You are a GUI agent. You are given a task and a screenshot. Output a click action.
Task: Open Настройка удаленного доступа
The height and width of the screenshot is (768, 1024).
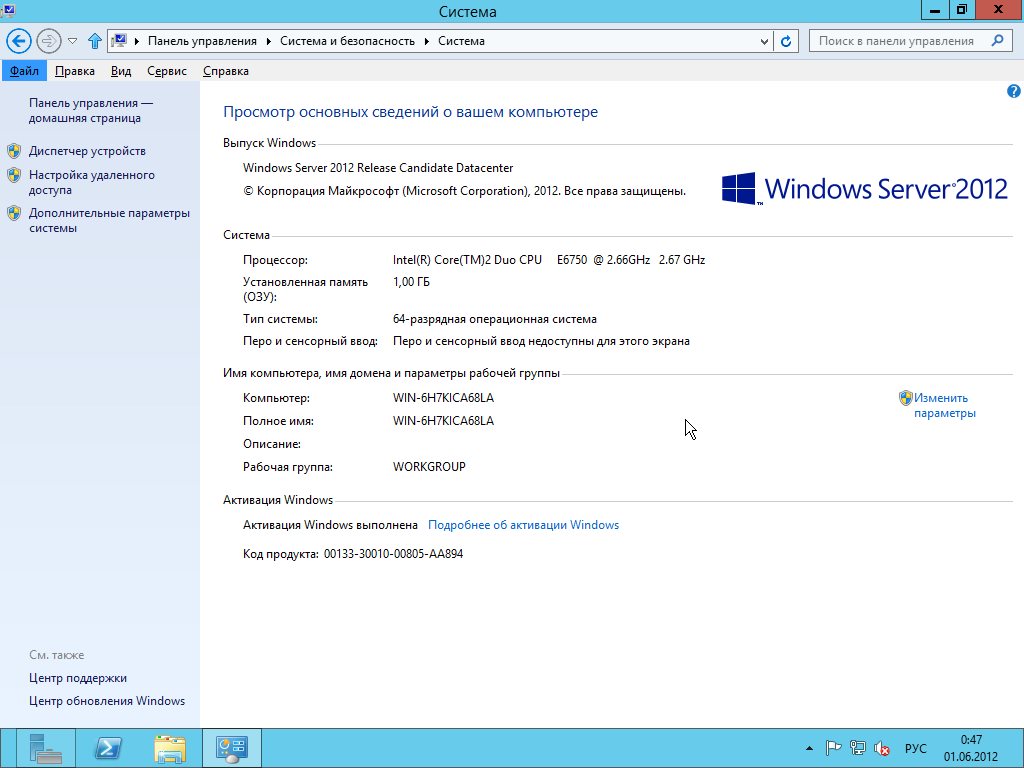(x=91, y=182)
